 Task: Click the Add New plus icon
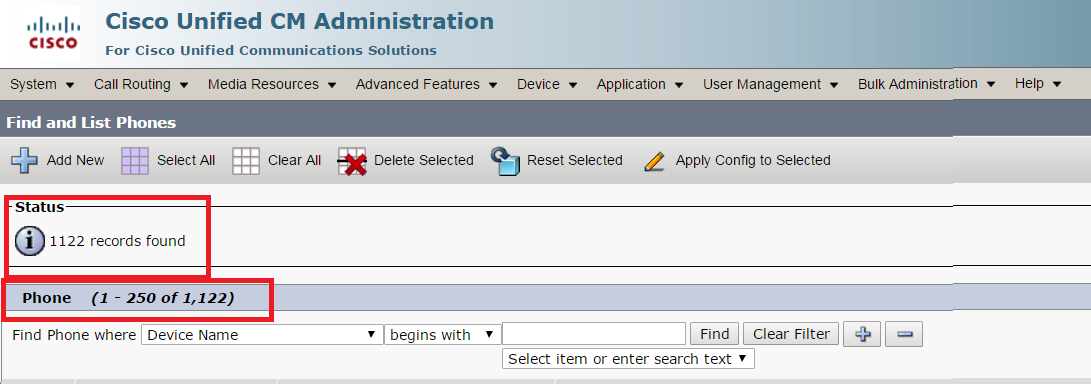[24, 160]
